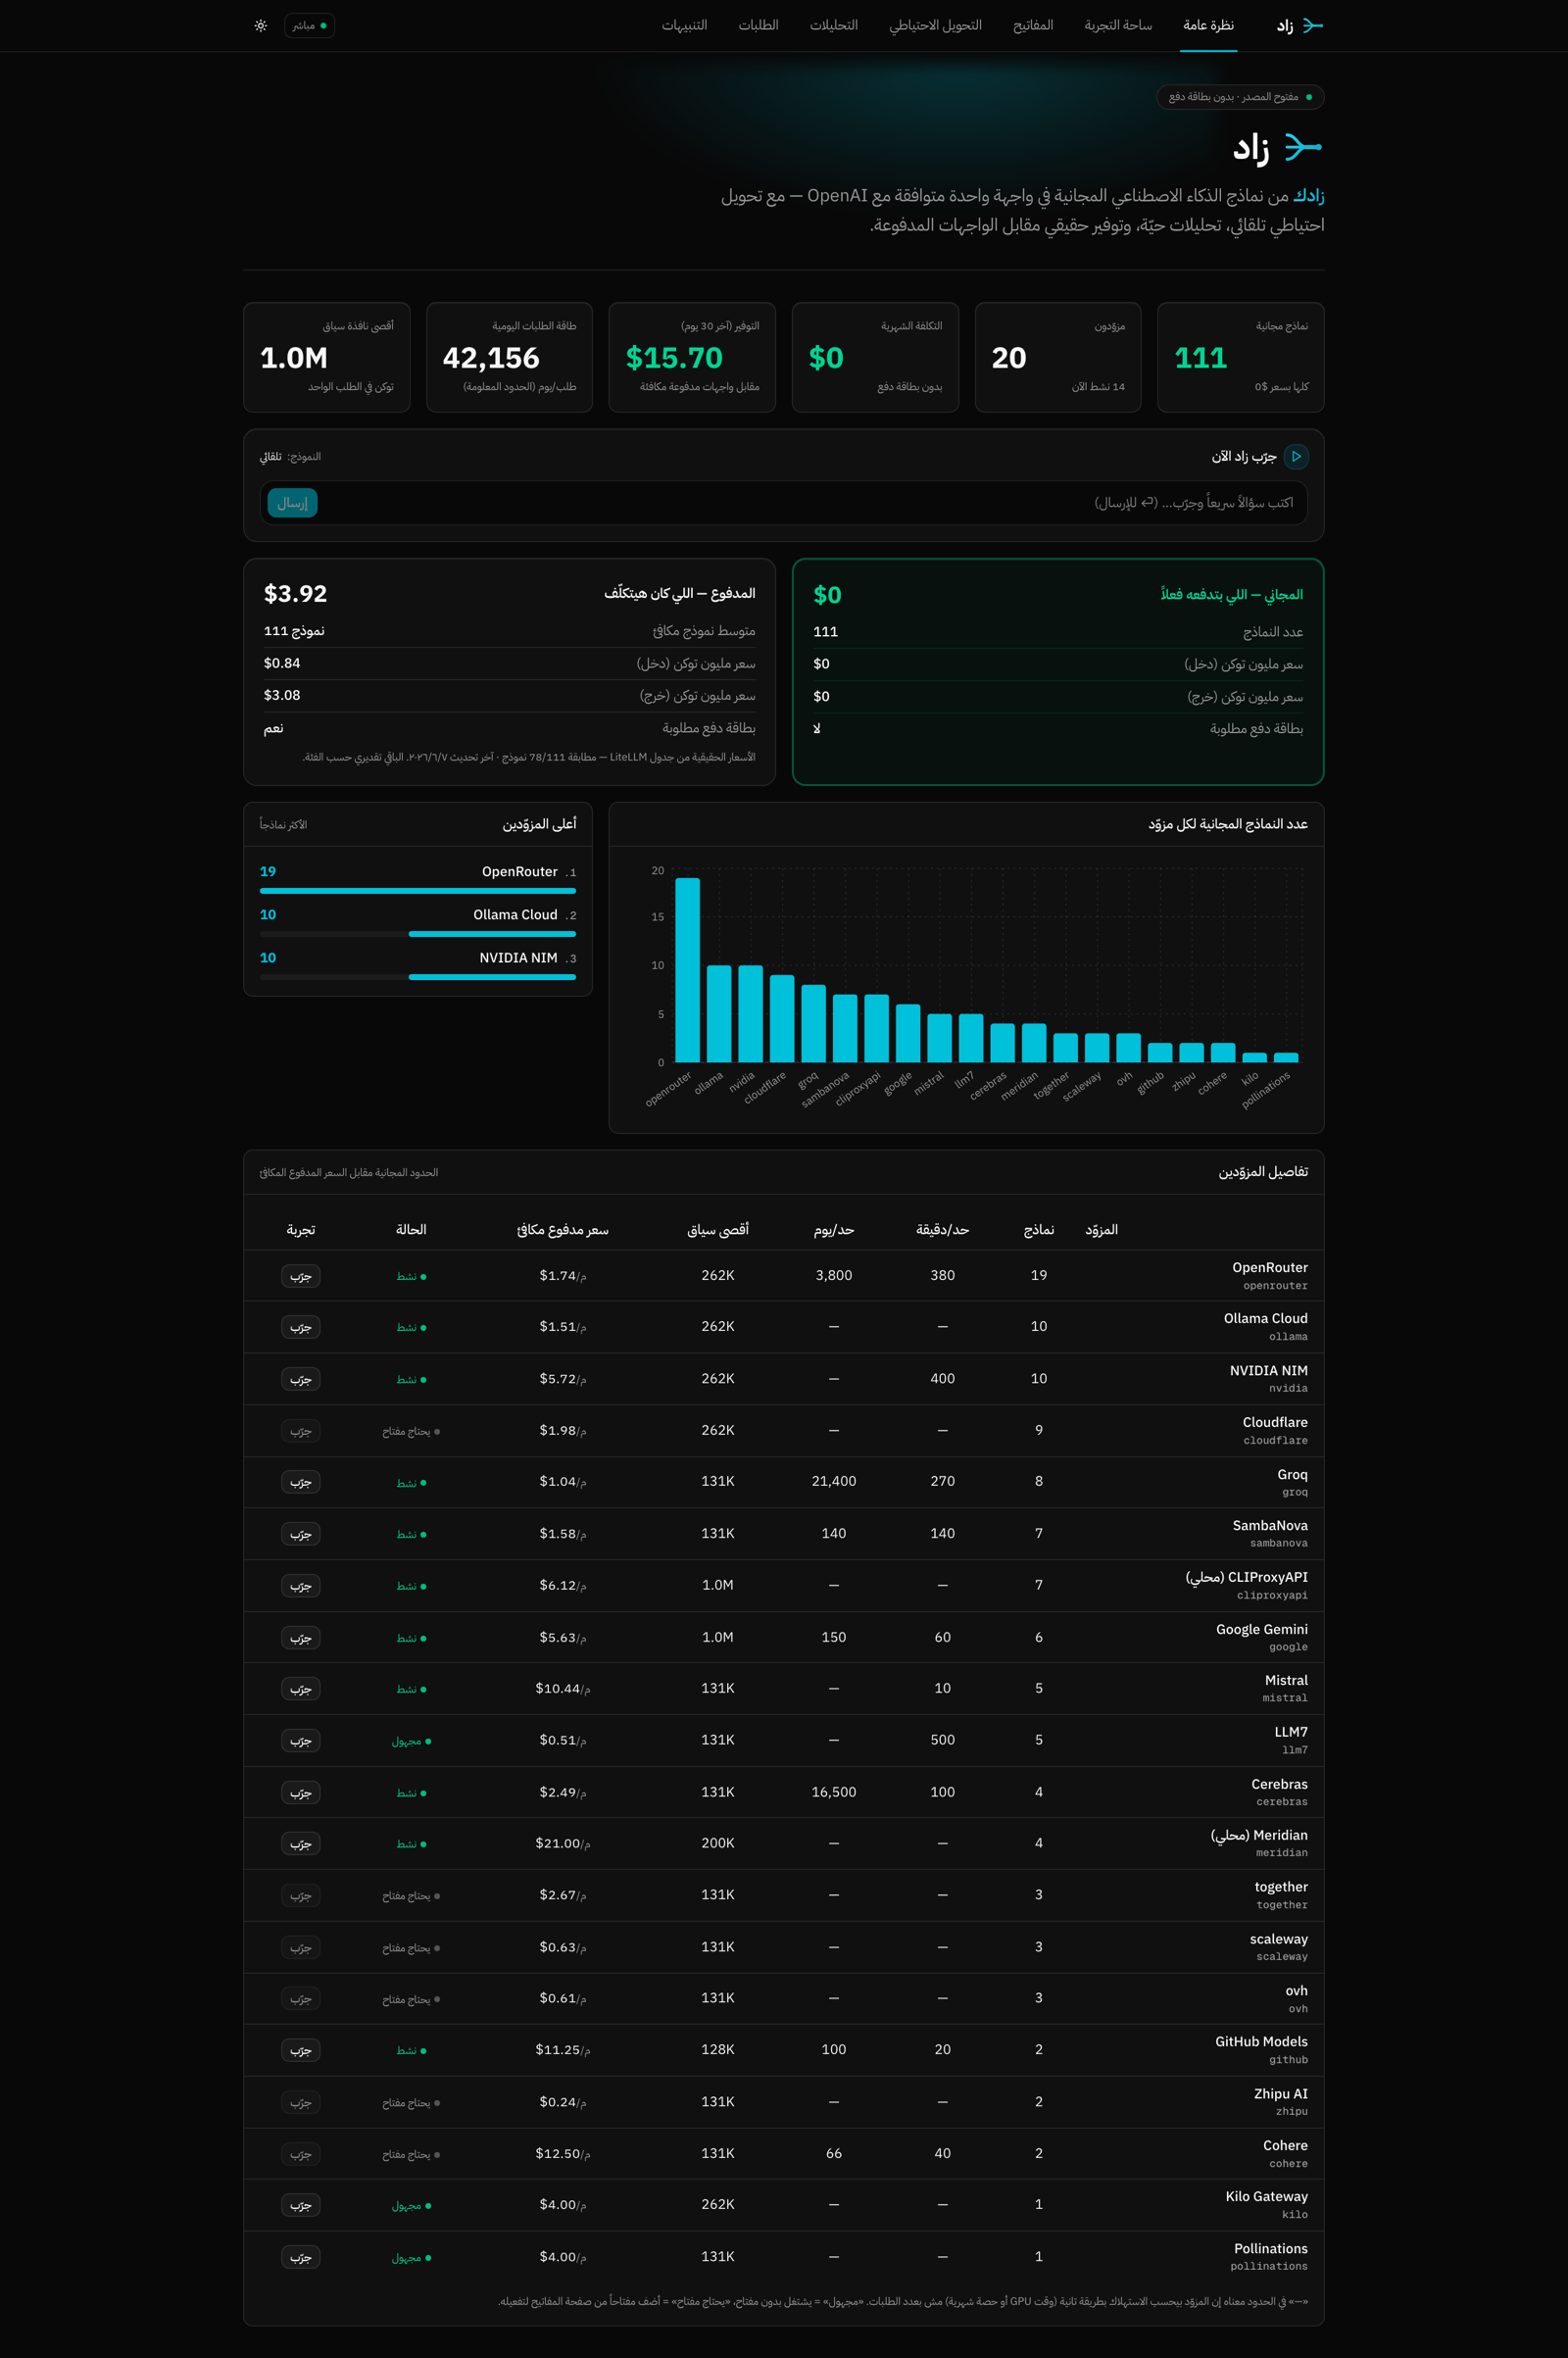The width and height of the screenshot is (1568, 2358).
Task: Click the نماذج column header
Action: [x=1039, y=1230]
